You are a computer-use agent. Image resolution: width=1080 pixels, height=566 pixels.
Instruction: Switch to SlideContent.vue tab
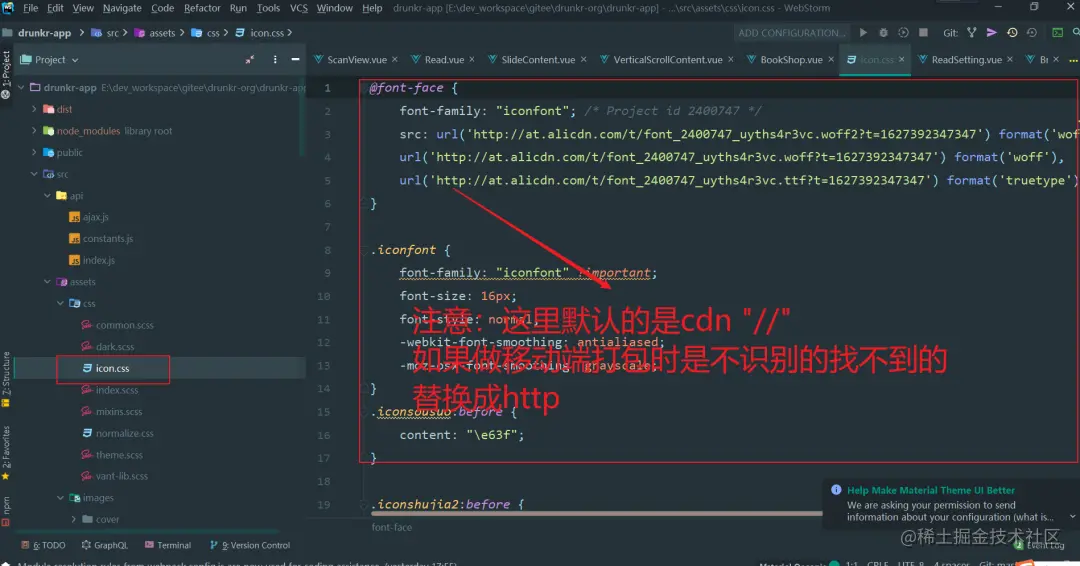(x=538, y=60)
